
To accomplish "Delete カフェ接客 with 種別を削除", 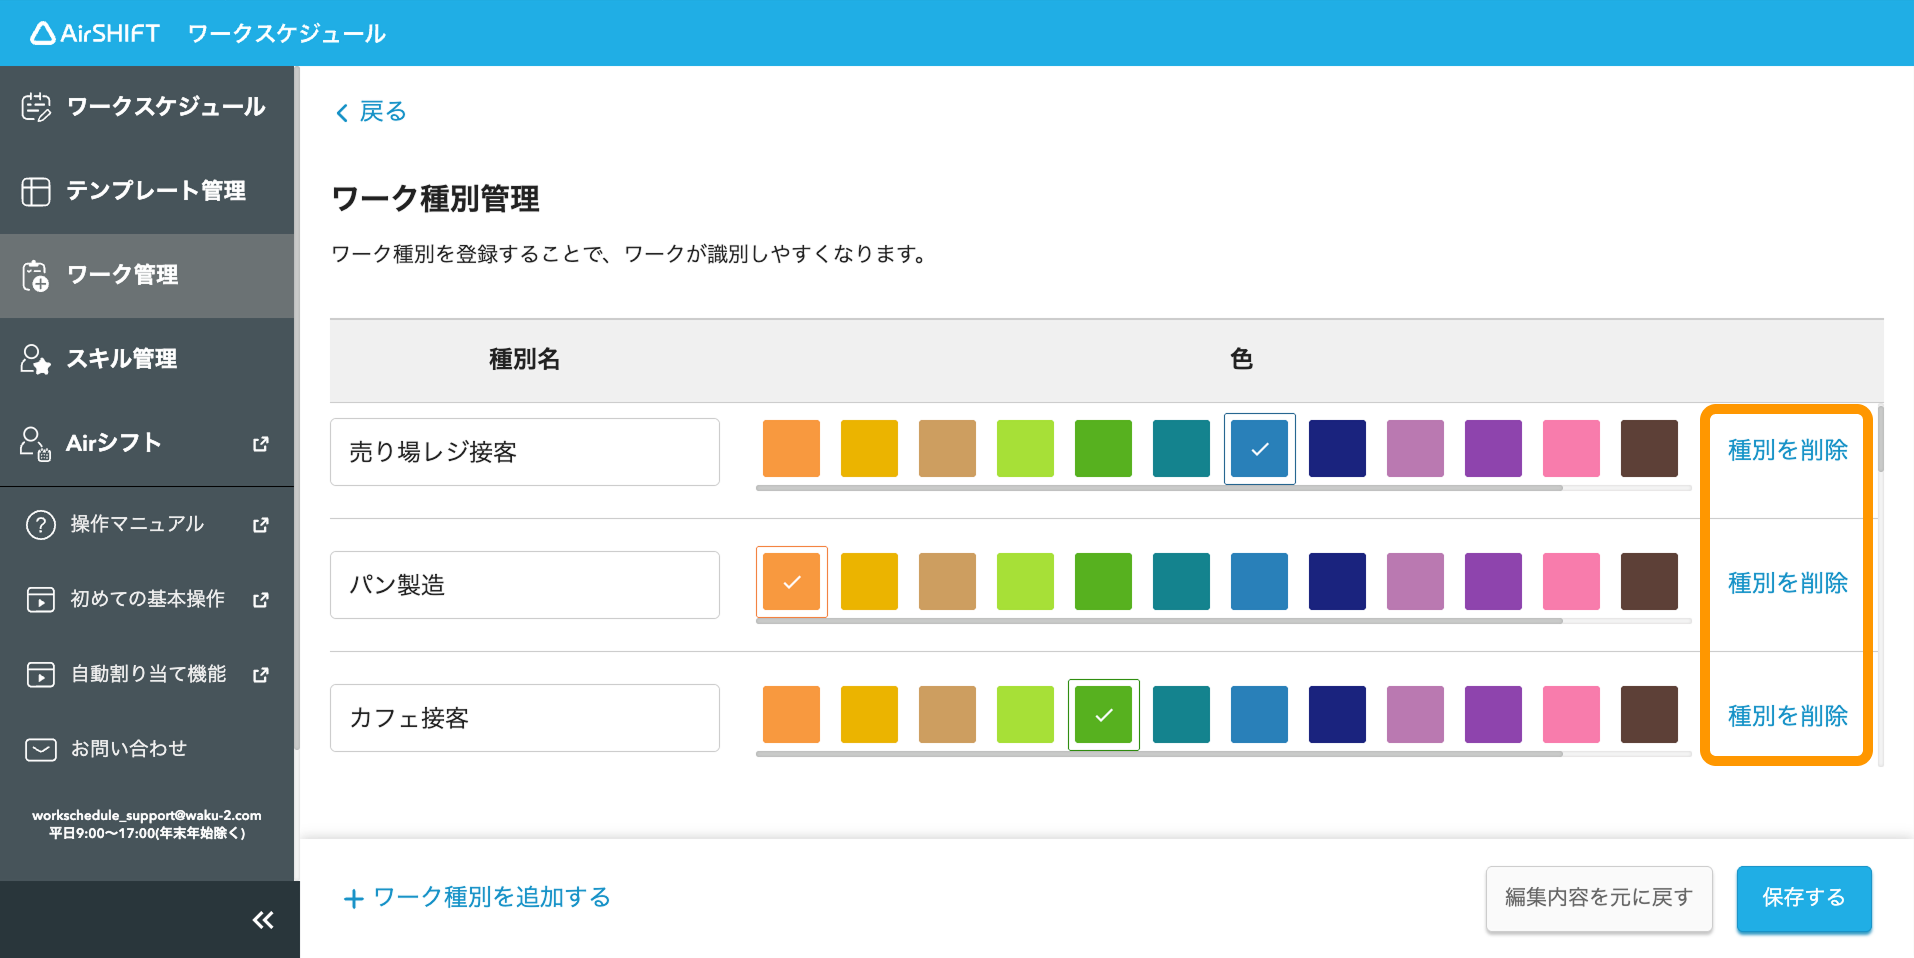I will 1787,716.
